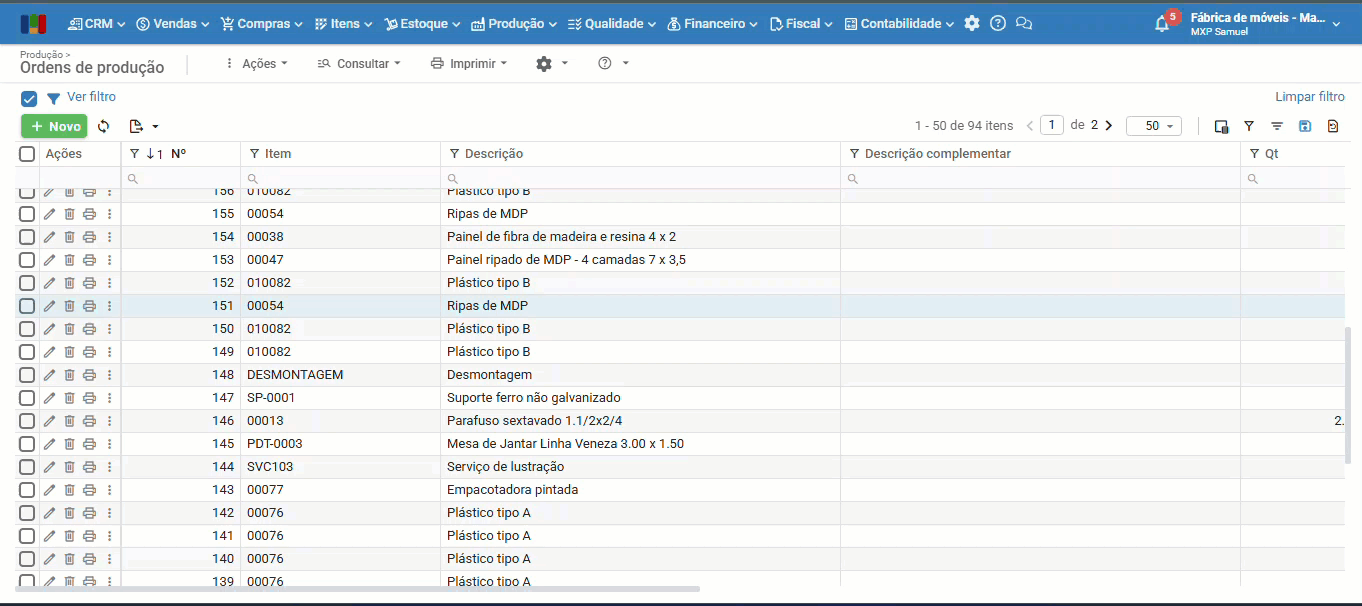Edit order 155 with pencil icon

pyautogui.click(x=49, y=214)
